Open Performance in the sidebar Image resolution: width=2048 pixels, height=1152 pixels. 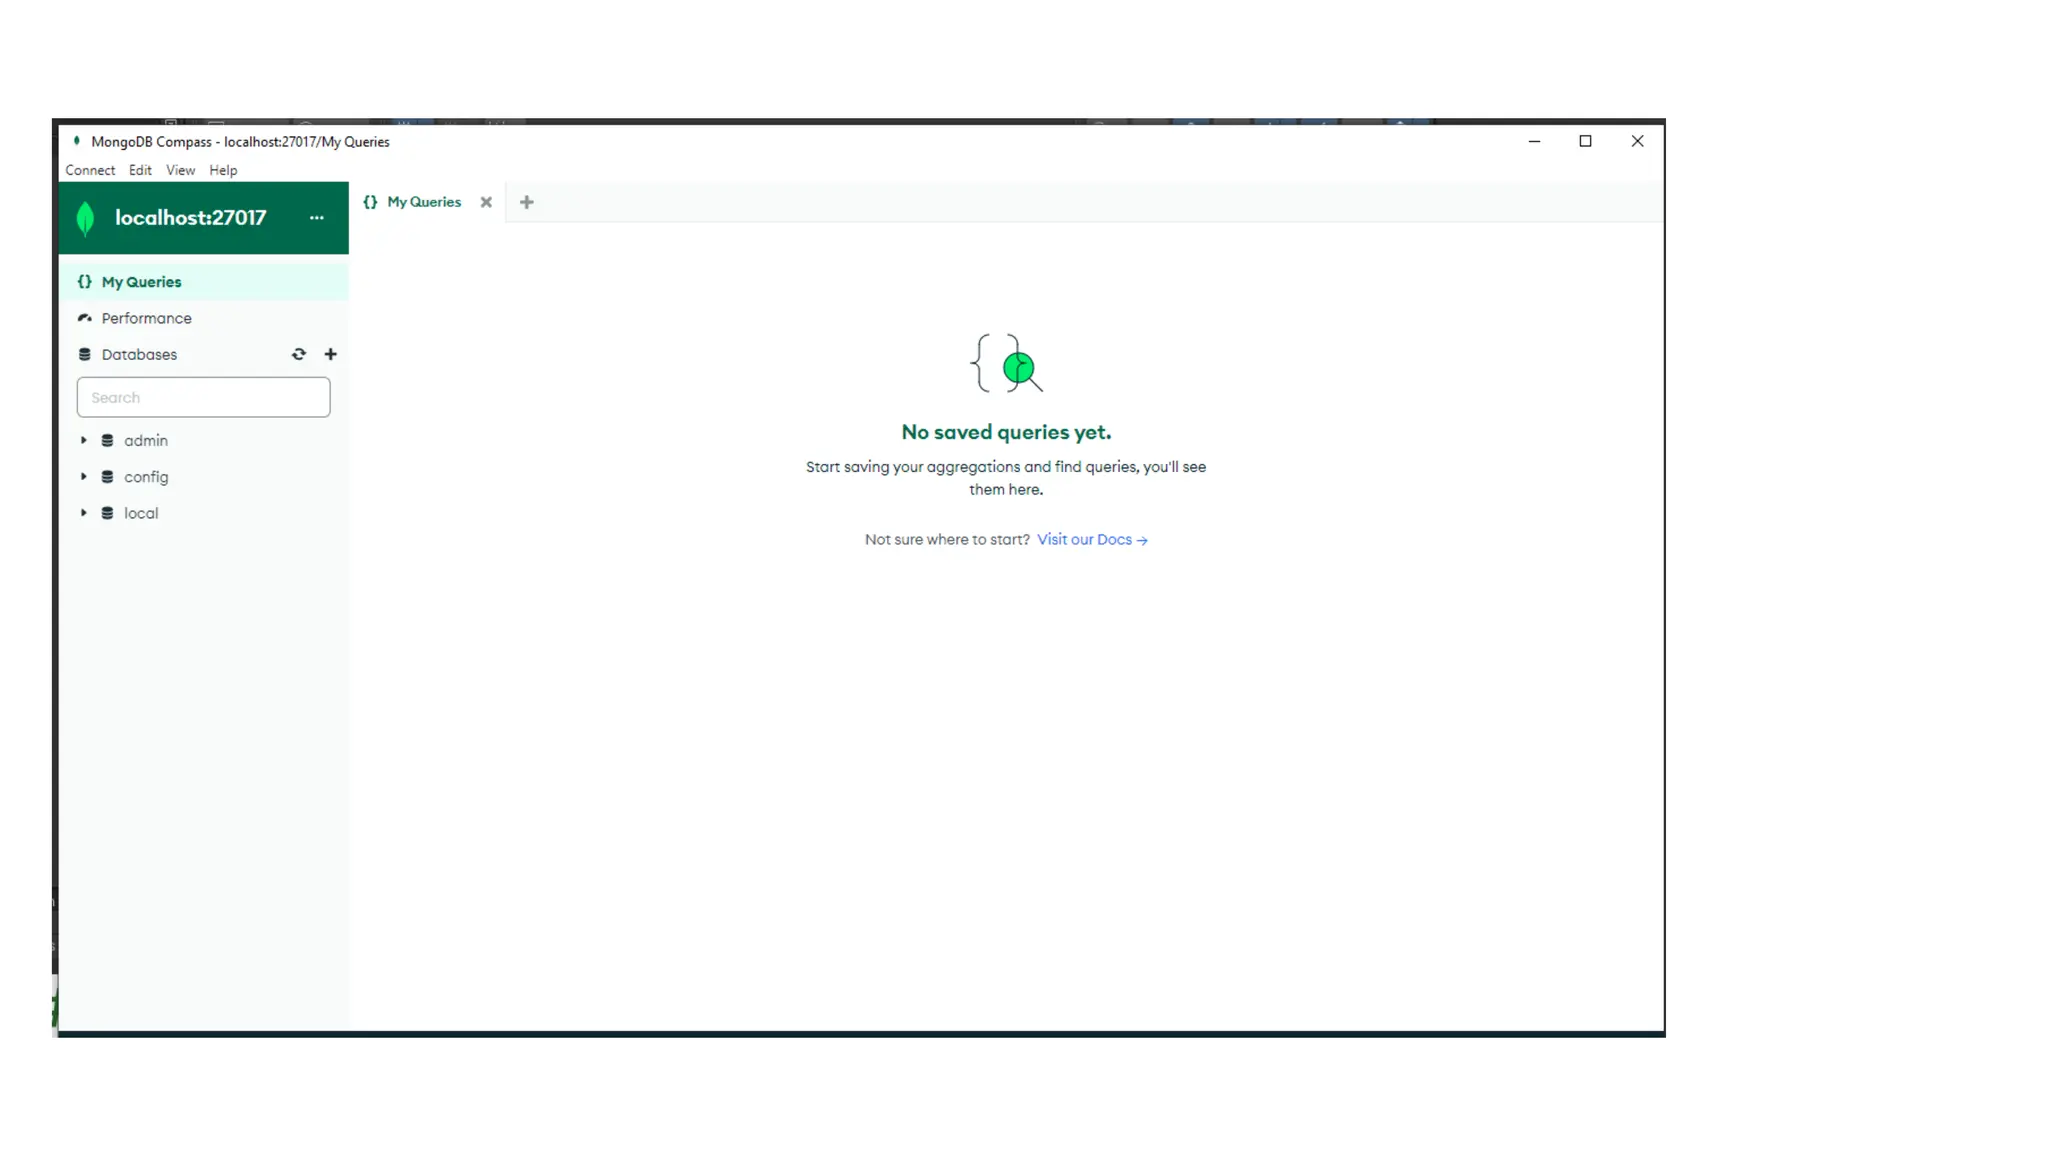point(146,318)
